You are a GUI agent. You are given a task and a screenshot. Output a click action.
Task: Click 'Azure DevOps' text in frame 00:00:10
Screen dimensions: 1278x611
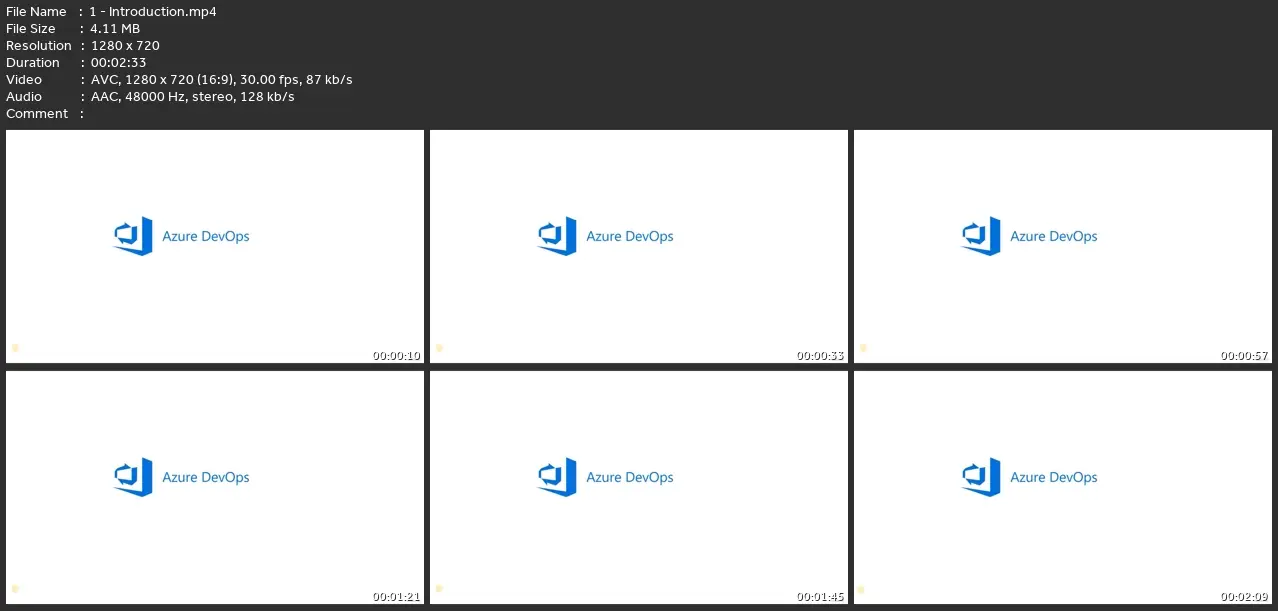(x=206, y=237)
